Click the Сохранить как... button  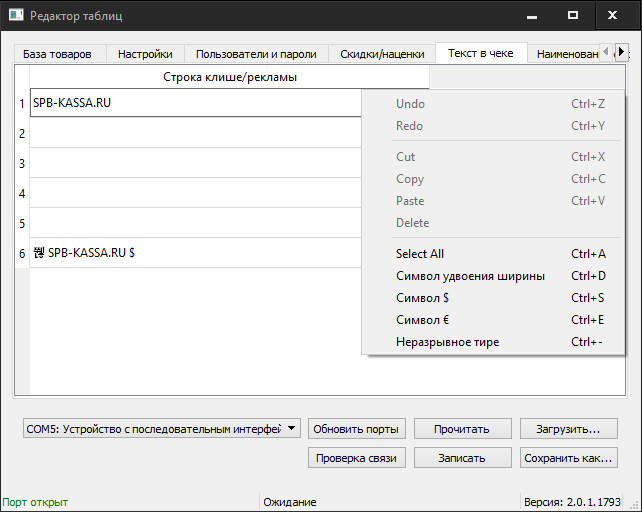coord(568,458)
